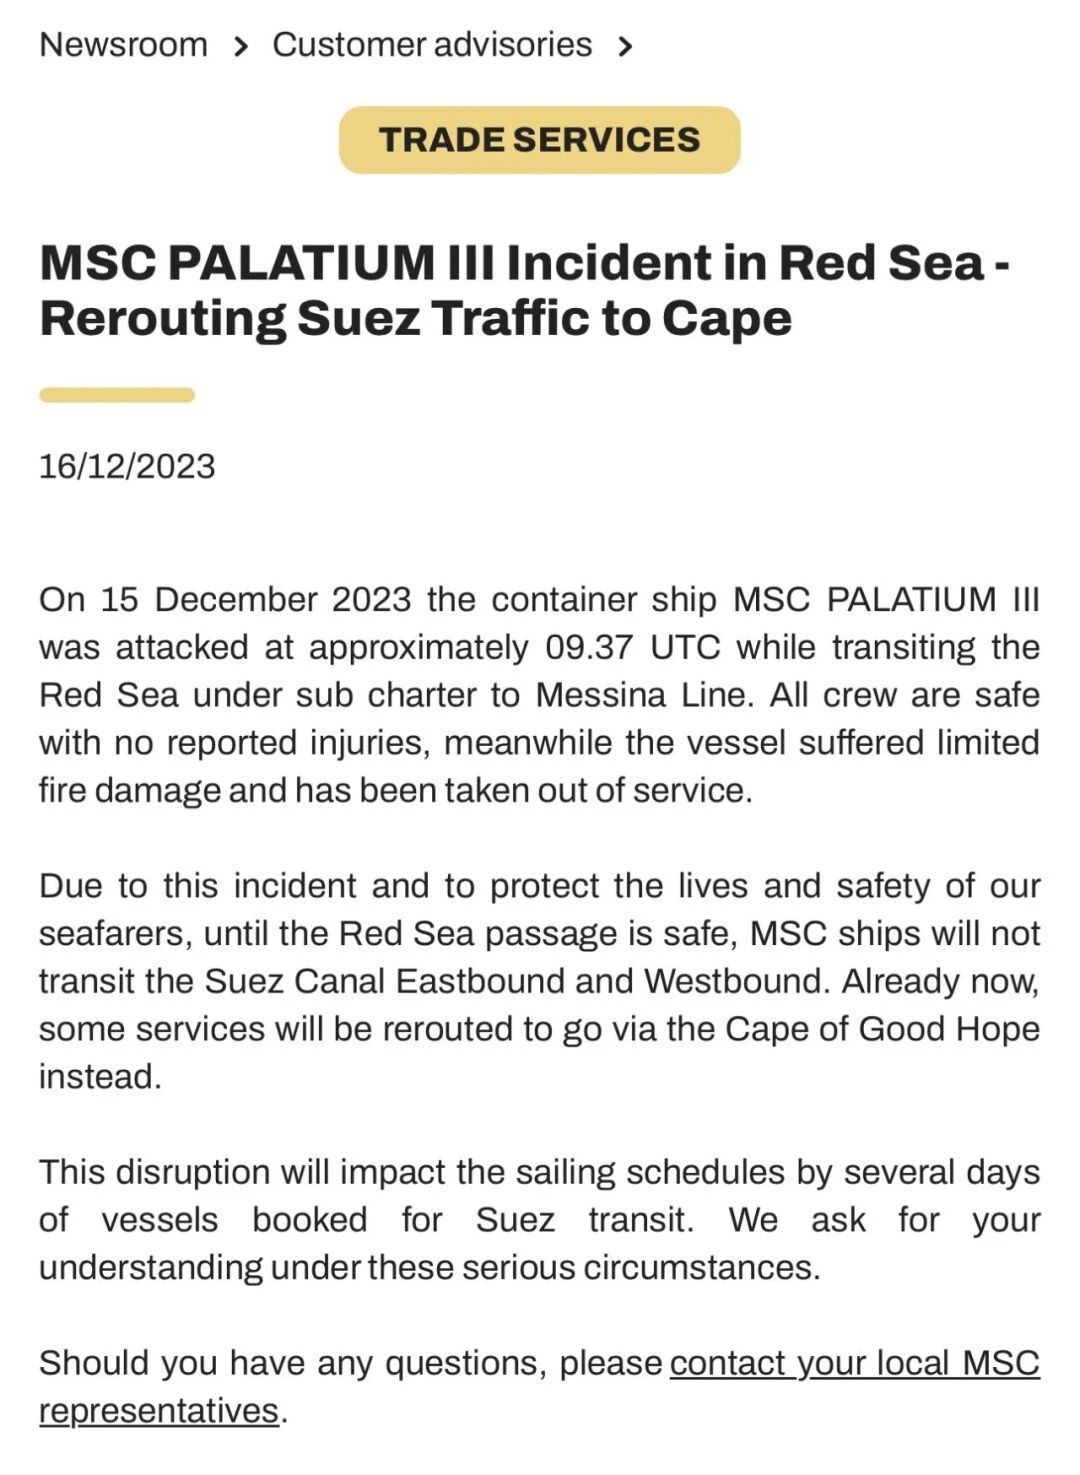The height and width of the screenshot is (1475, 1080).
Task: Select the TRADE SERVICES yellow badge
Action: 540,140
